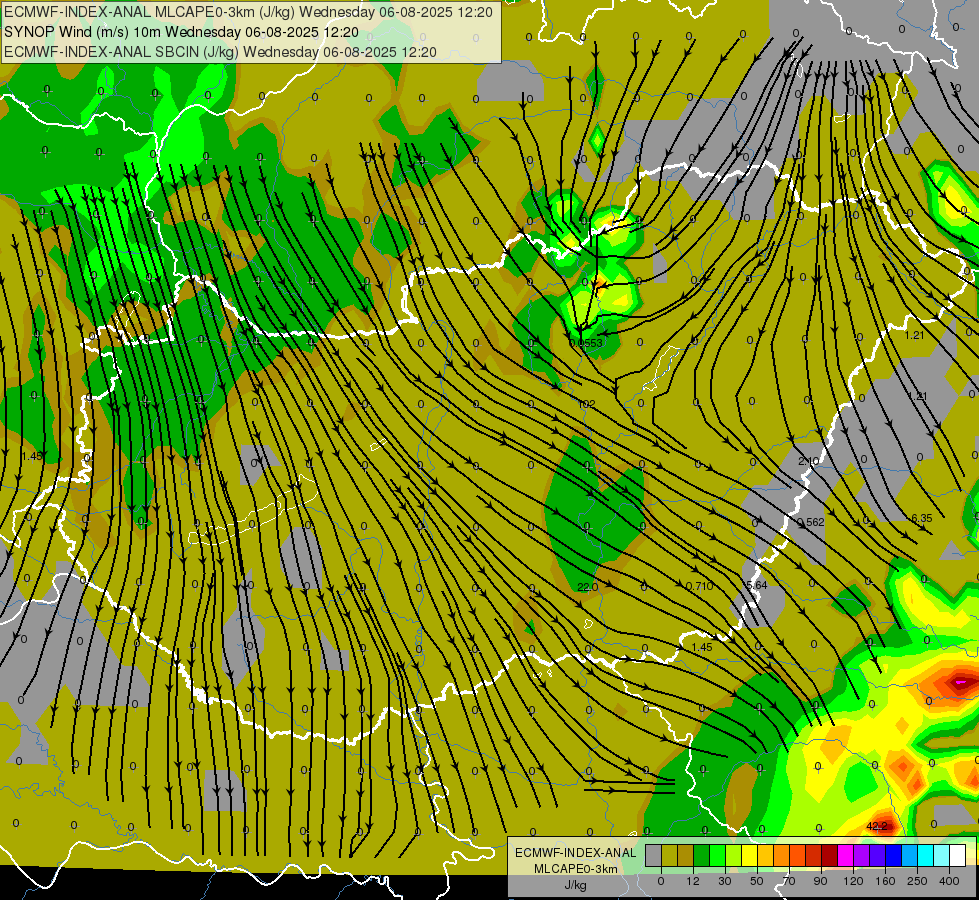Image resolution: width=979 pixels, height=900 pixels.
Task: Click the SYNOP Wind 10m title line
Action: pyautogui.click(x=181, y=32)
